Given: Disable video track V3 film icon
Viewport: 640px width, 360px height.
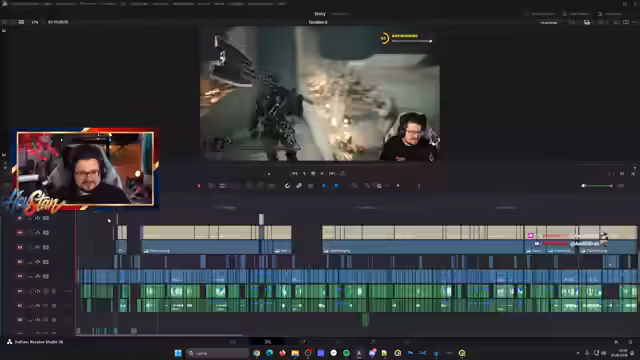Looking at the screenshot, I should click(46, 247).
